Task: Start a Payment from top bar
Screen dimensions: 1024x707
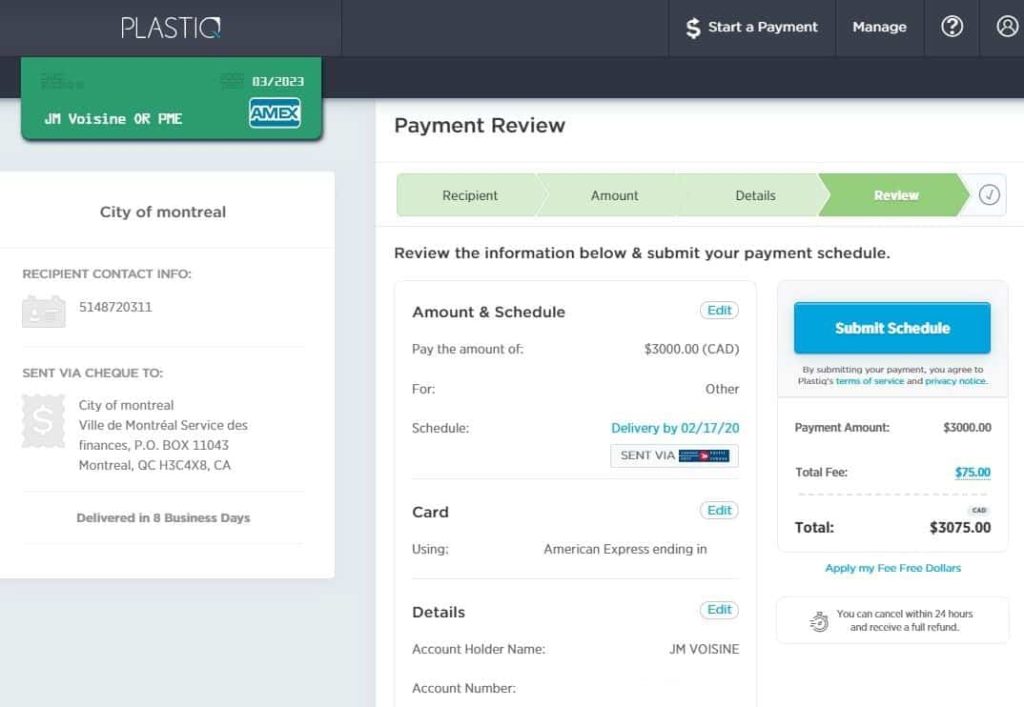Action: pyautogui.click(x=752, y=27)
